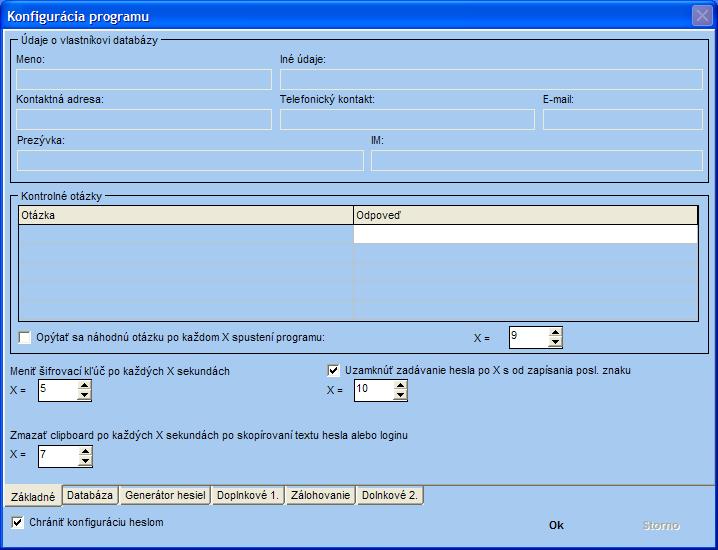Click the Storno button
718x550 pixels.
coord(661,525)
